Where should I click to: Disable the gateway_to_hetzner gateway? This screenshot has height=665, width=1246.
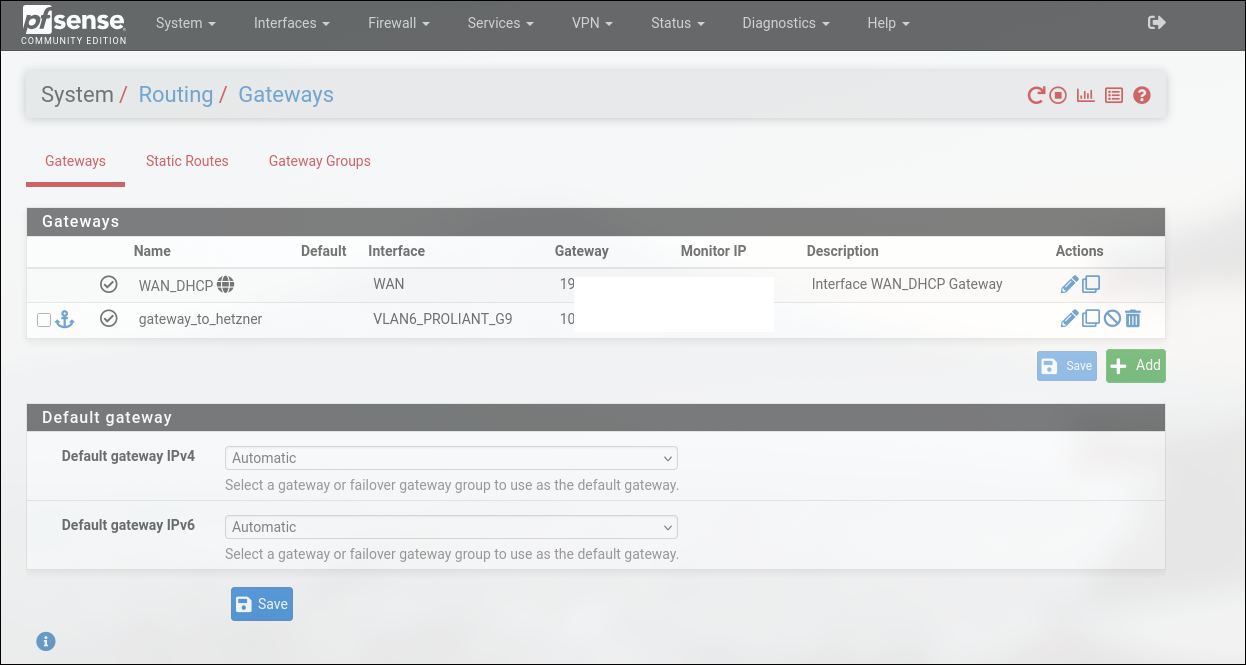point(1112,319)
